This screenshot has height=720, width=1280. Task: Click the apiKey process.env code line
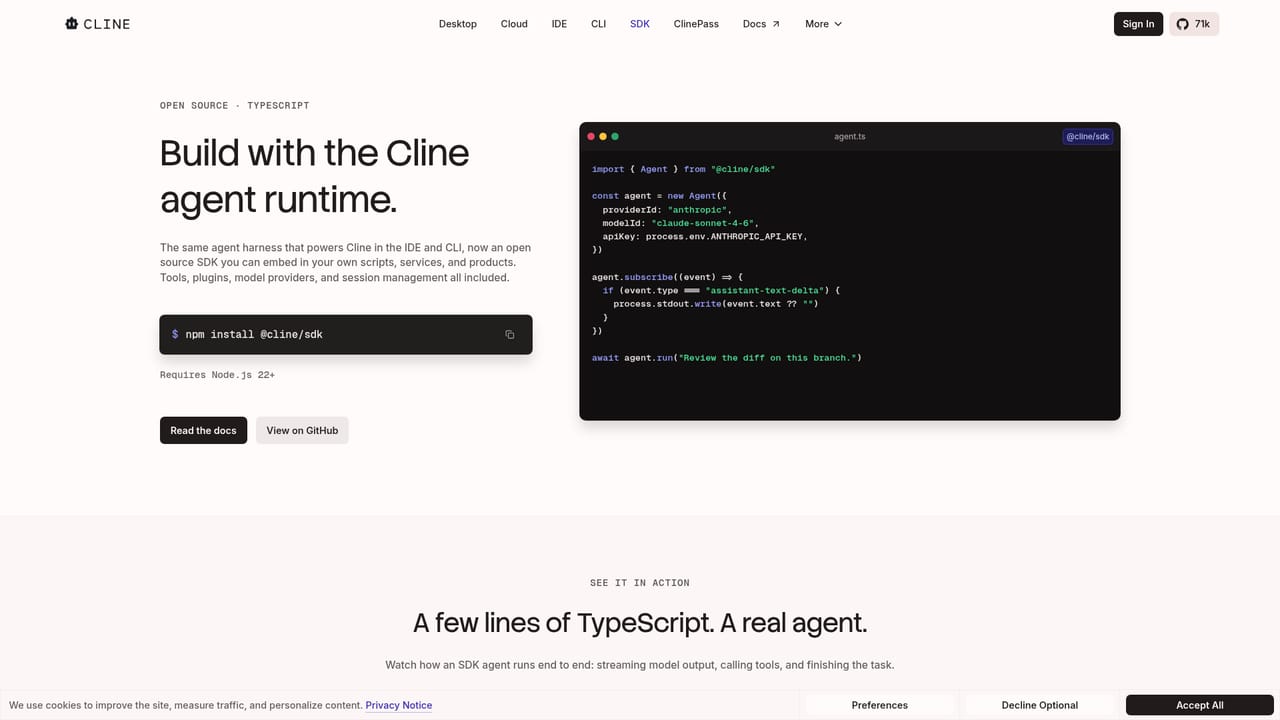[704, 236]
